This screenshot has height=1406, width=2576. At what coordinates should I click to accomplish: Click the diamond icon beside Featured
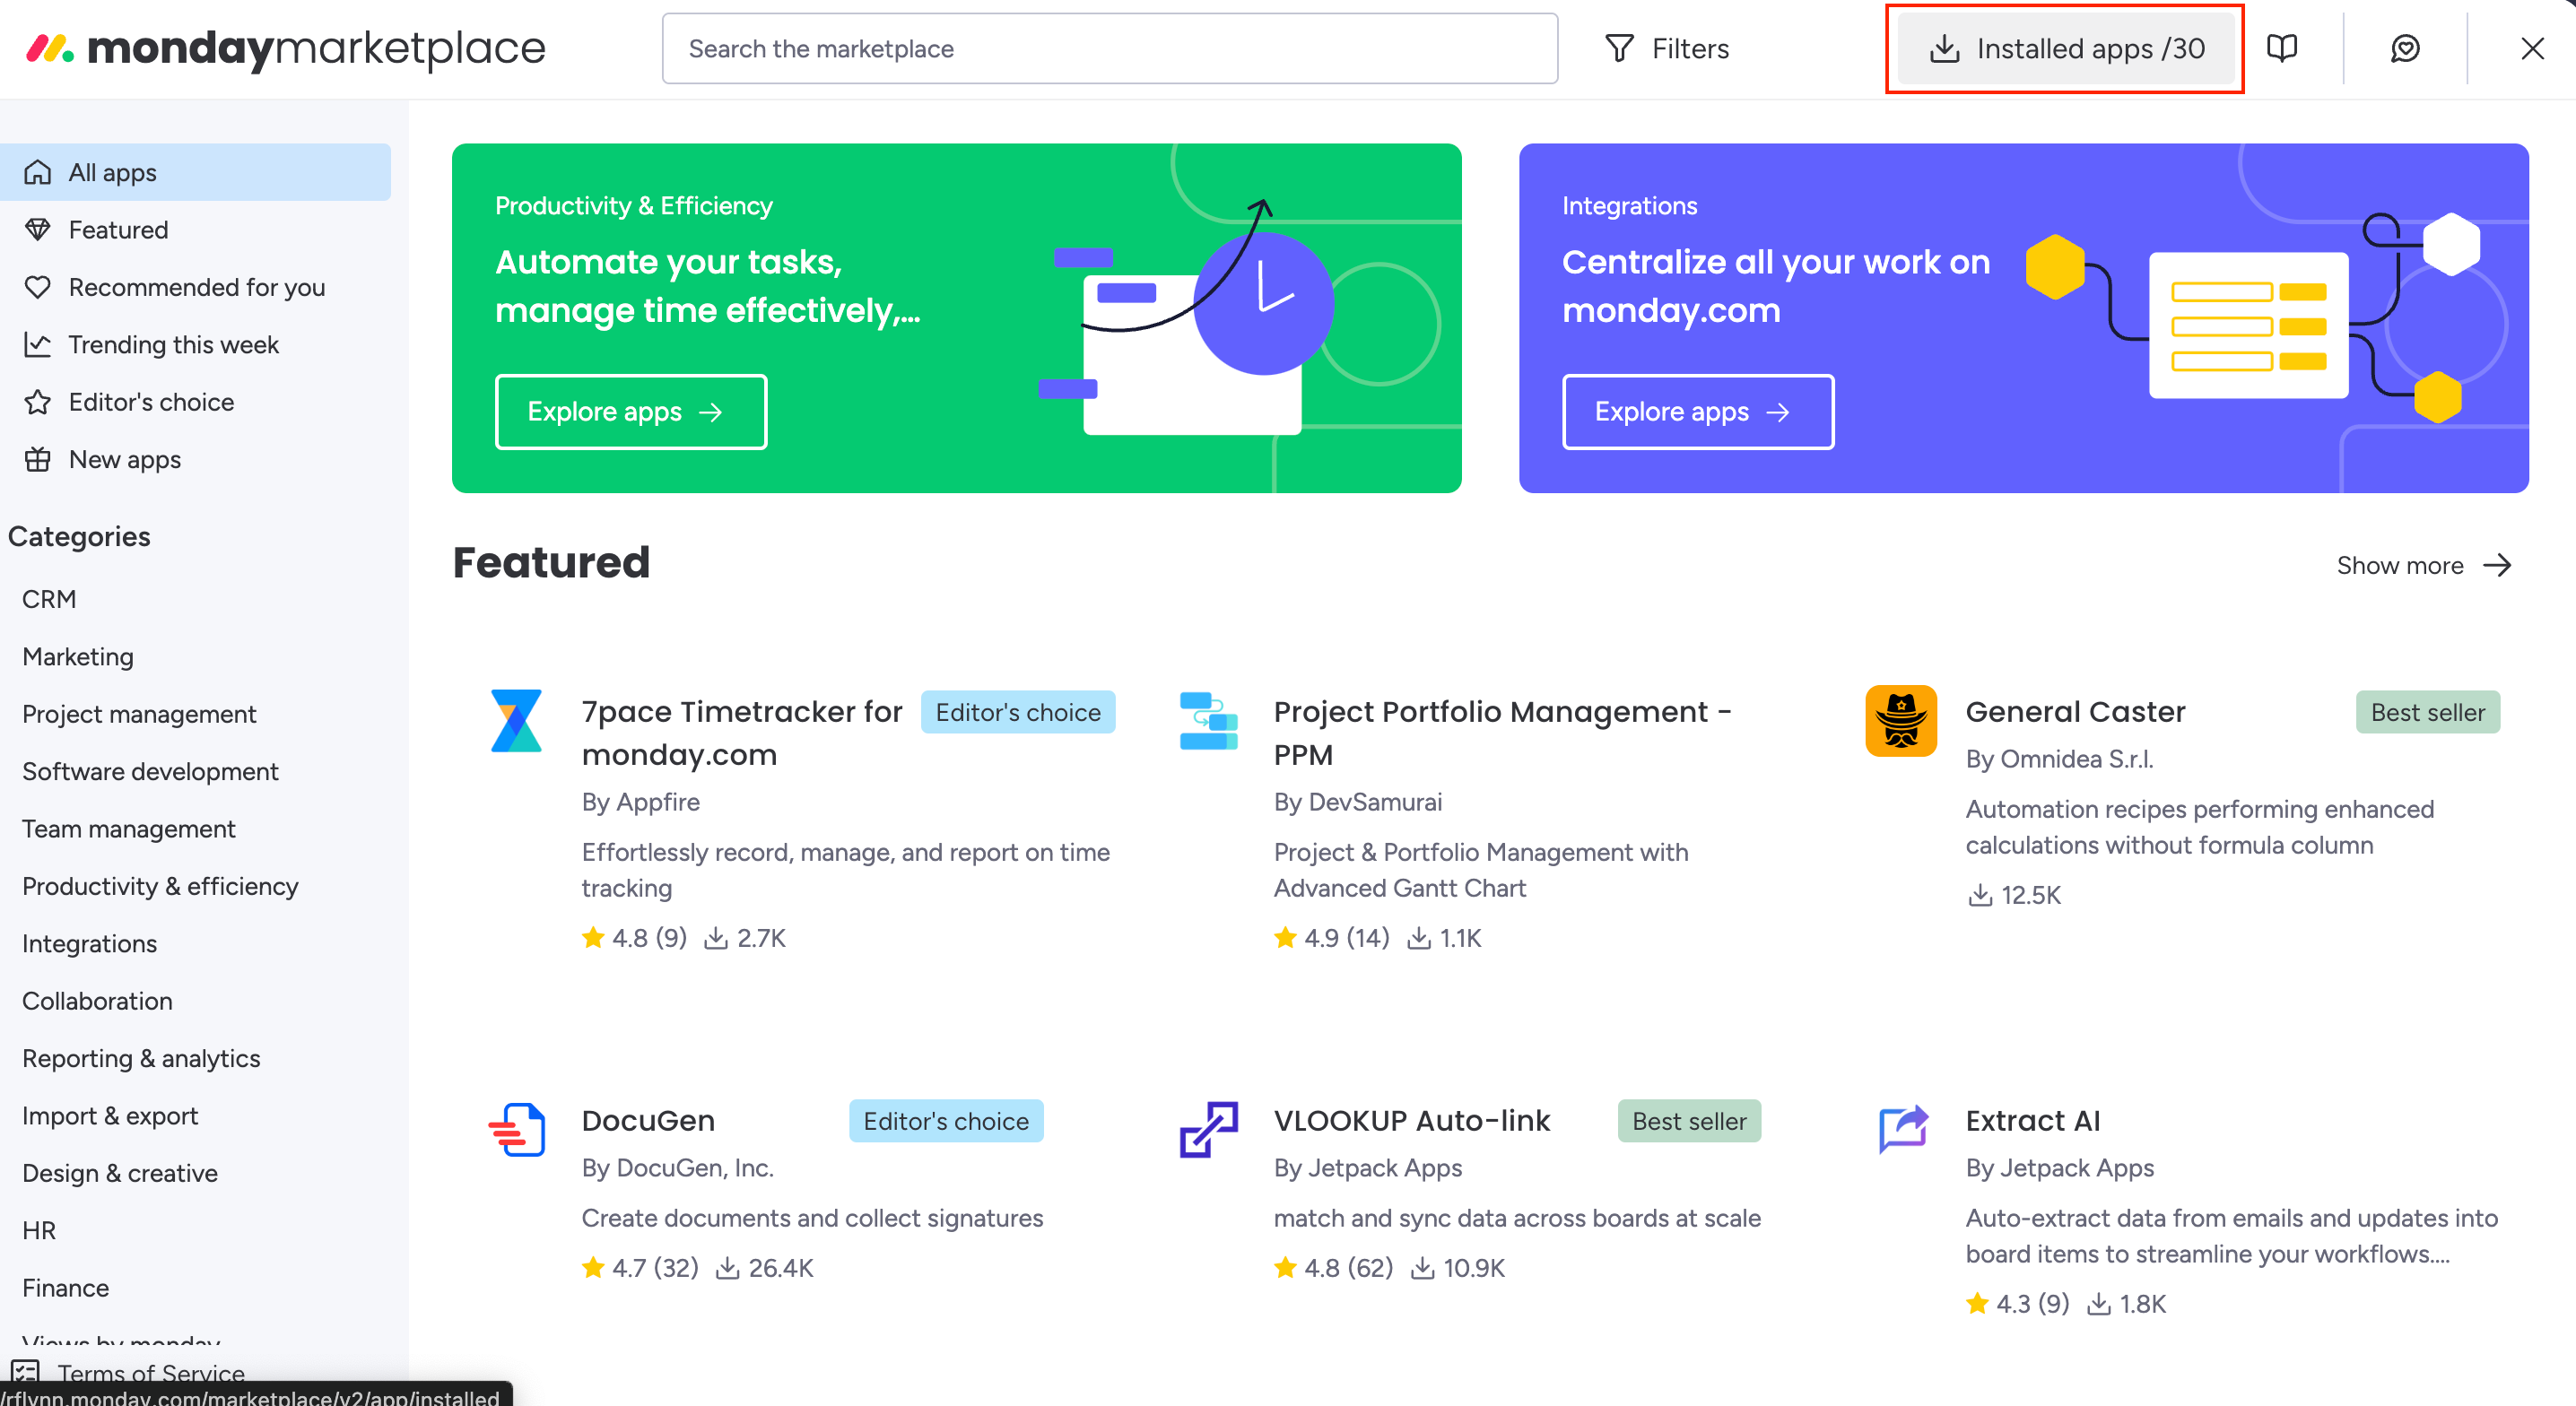(x=38, y=229)
